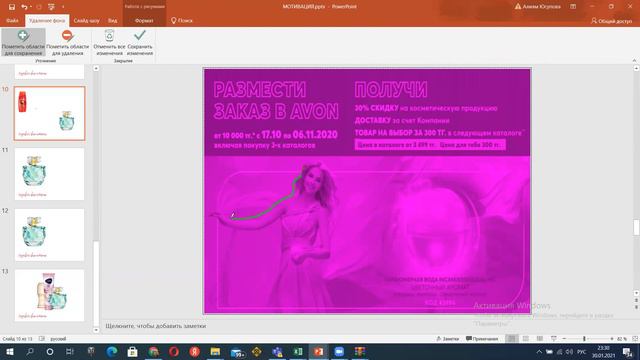The width and height of the screenshot is (640, 360).
Task: Select Mark Areas to Keep tool
Action: click(x=23, y=42)
